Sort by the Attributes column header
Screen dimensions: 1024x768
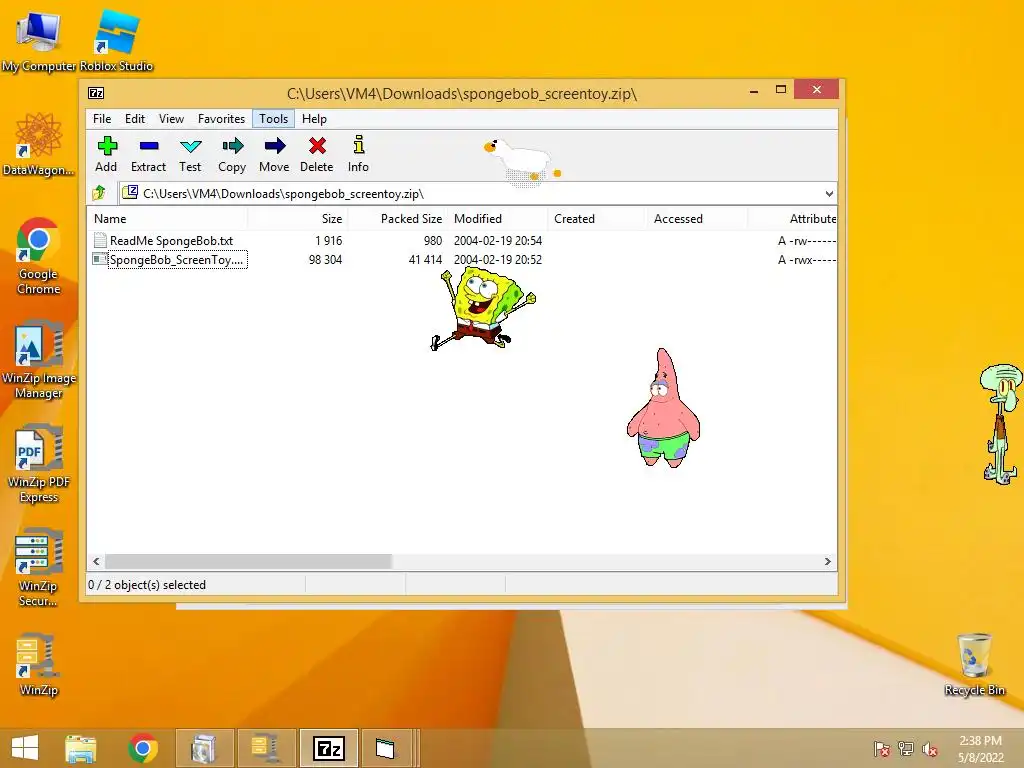pos(792,219)
